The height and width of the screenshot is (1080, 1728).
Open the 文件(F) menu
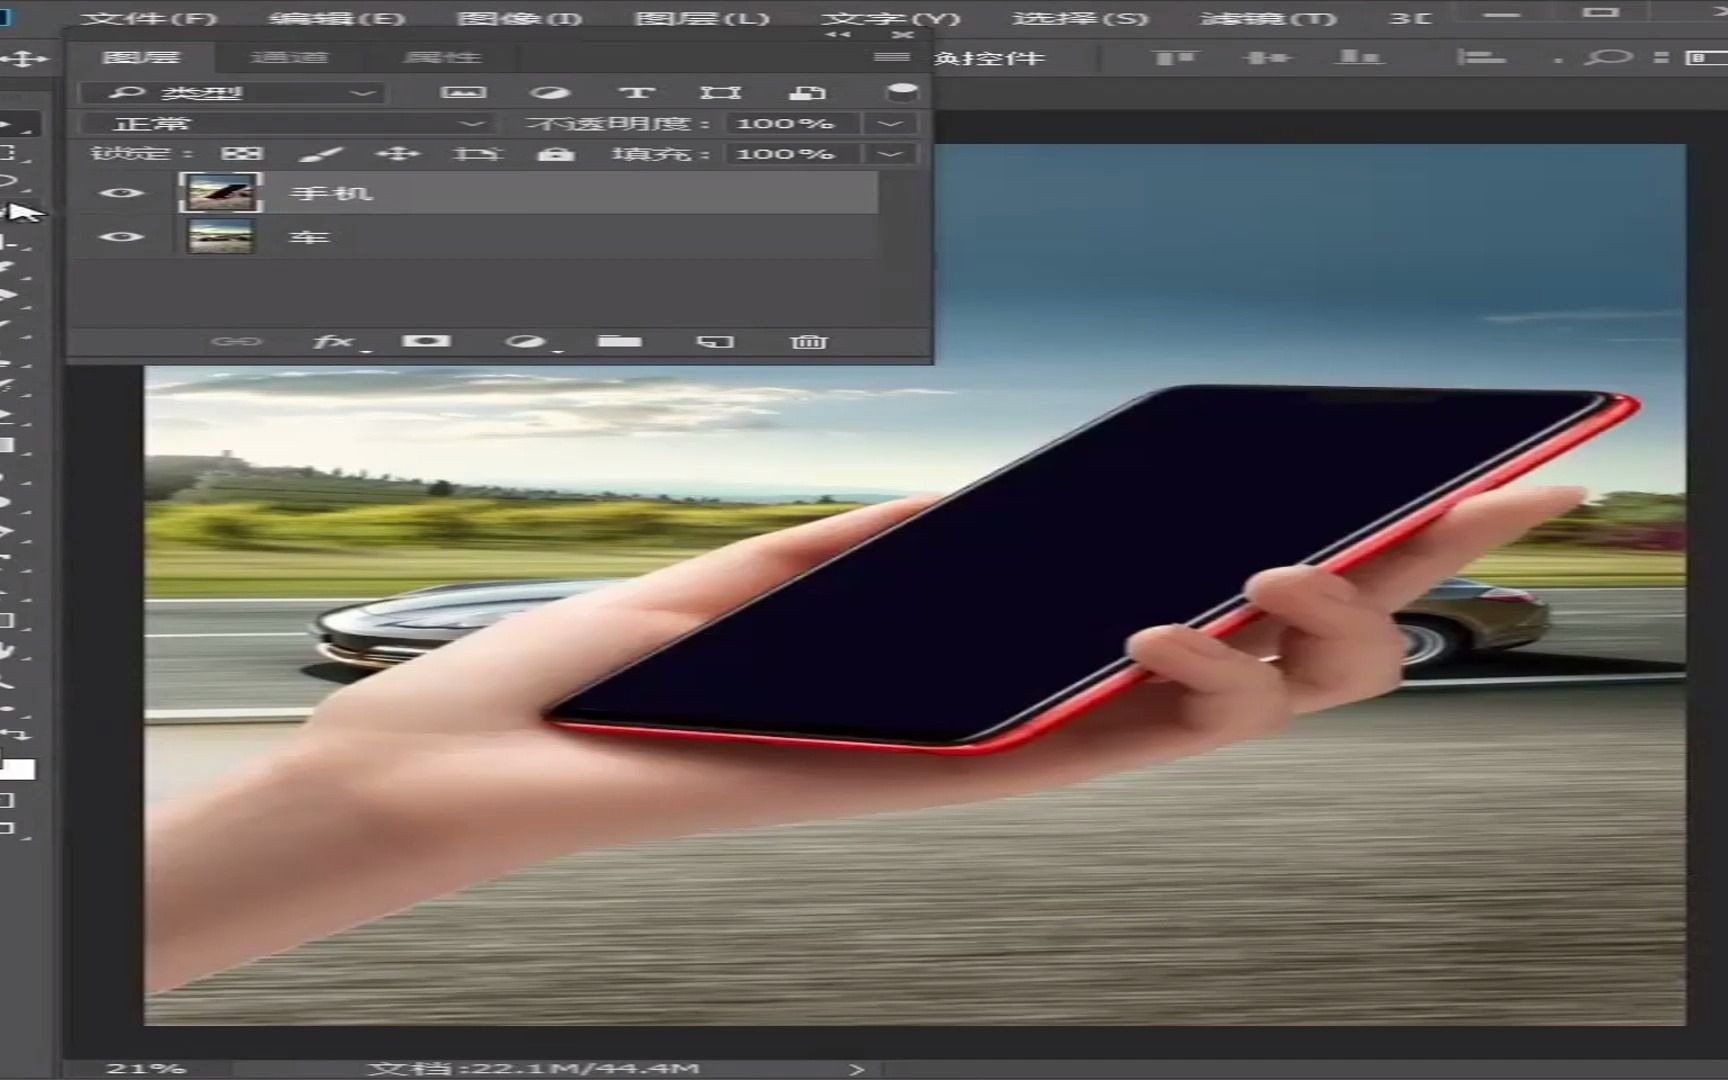click(x=150, y=18)
